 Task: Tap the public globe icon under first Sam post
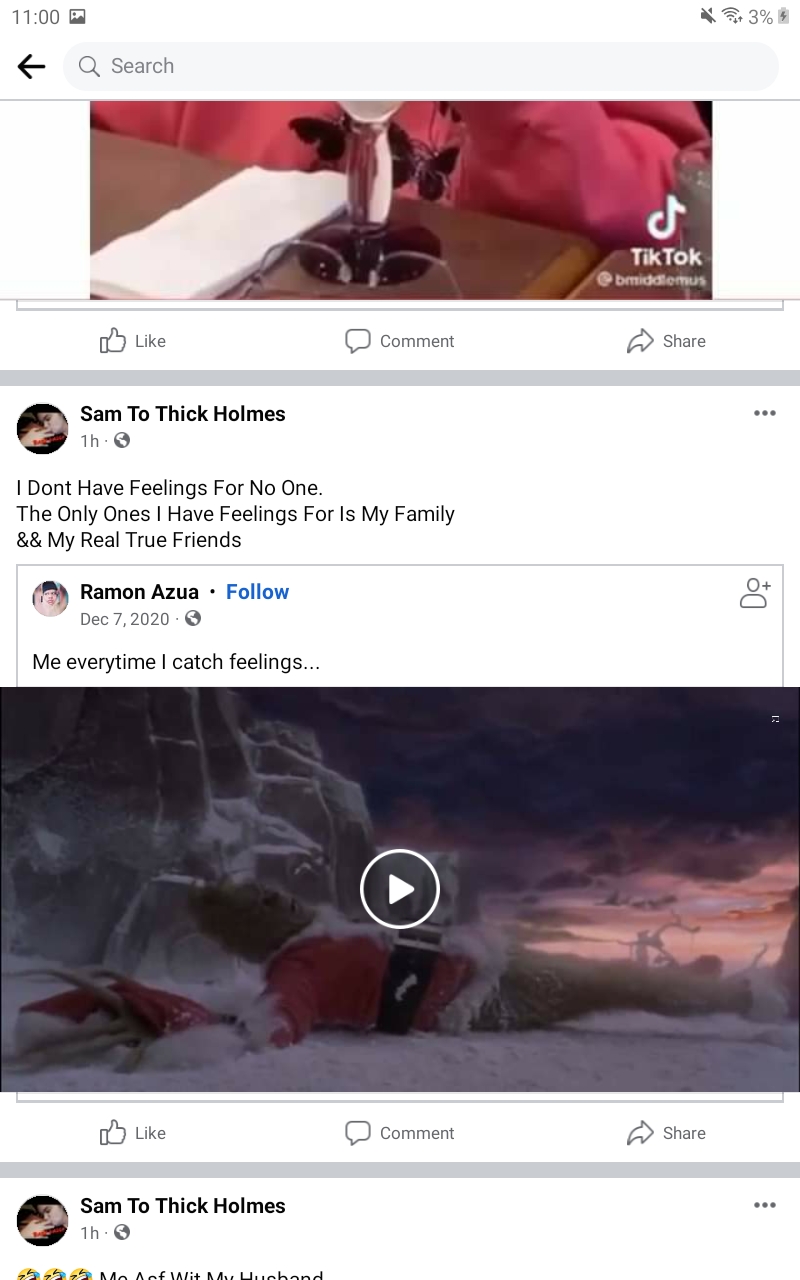coord(122,440)
